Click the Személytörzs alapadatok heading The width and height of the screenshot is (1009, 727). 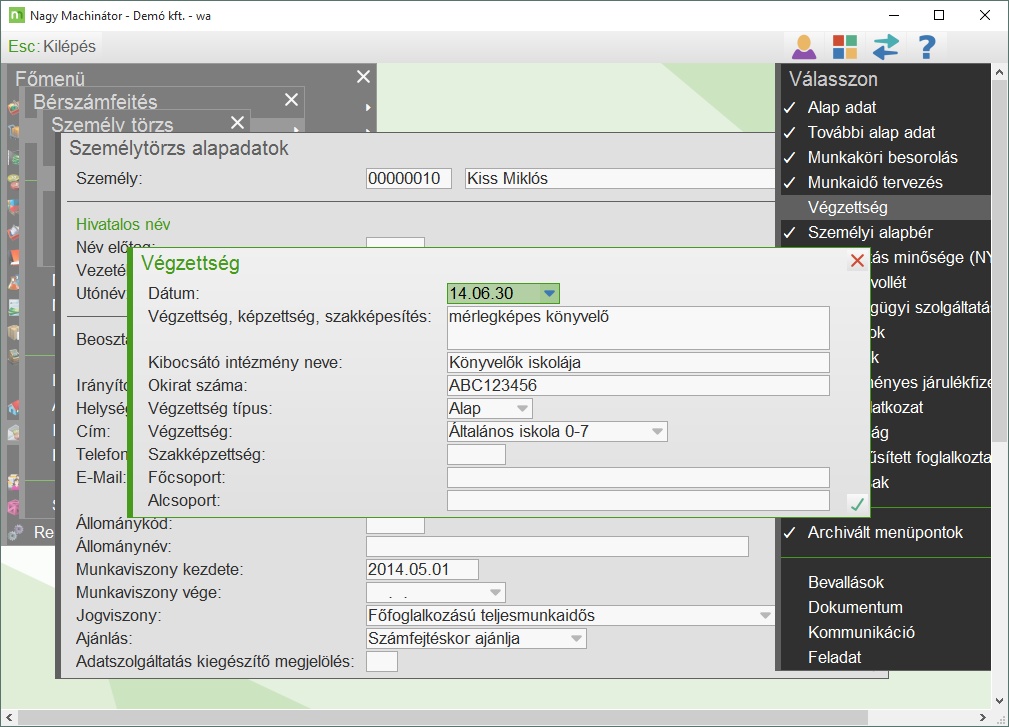tap(179, 148)
